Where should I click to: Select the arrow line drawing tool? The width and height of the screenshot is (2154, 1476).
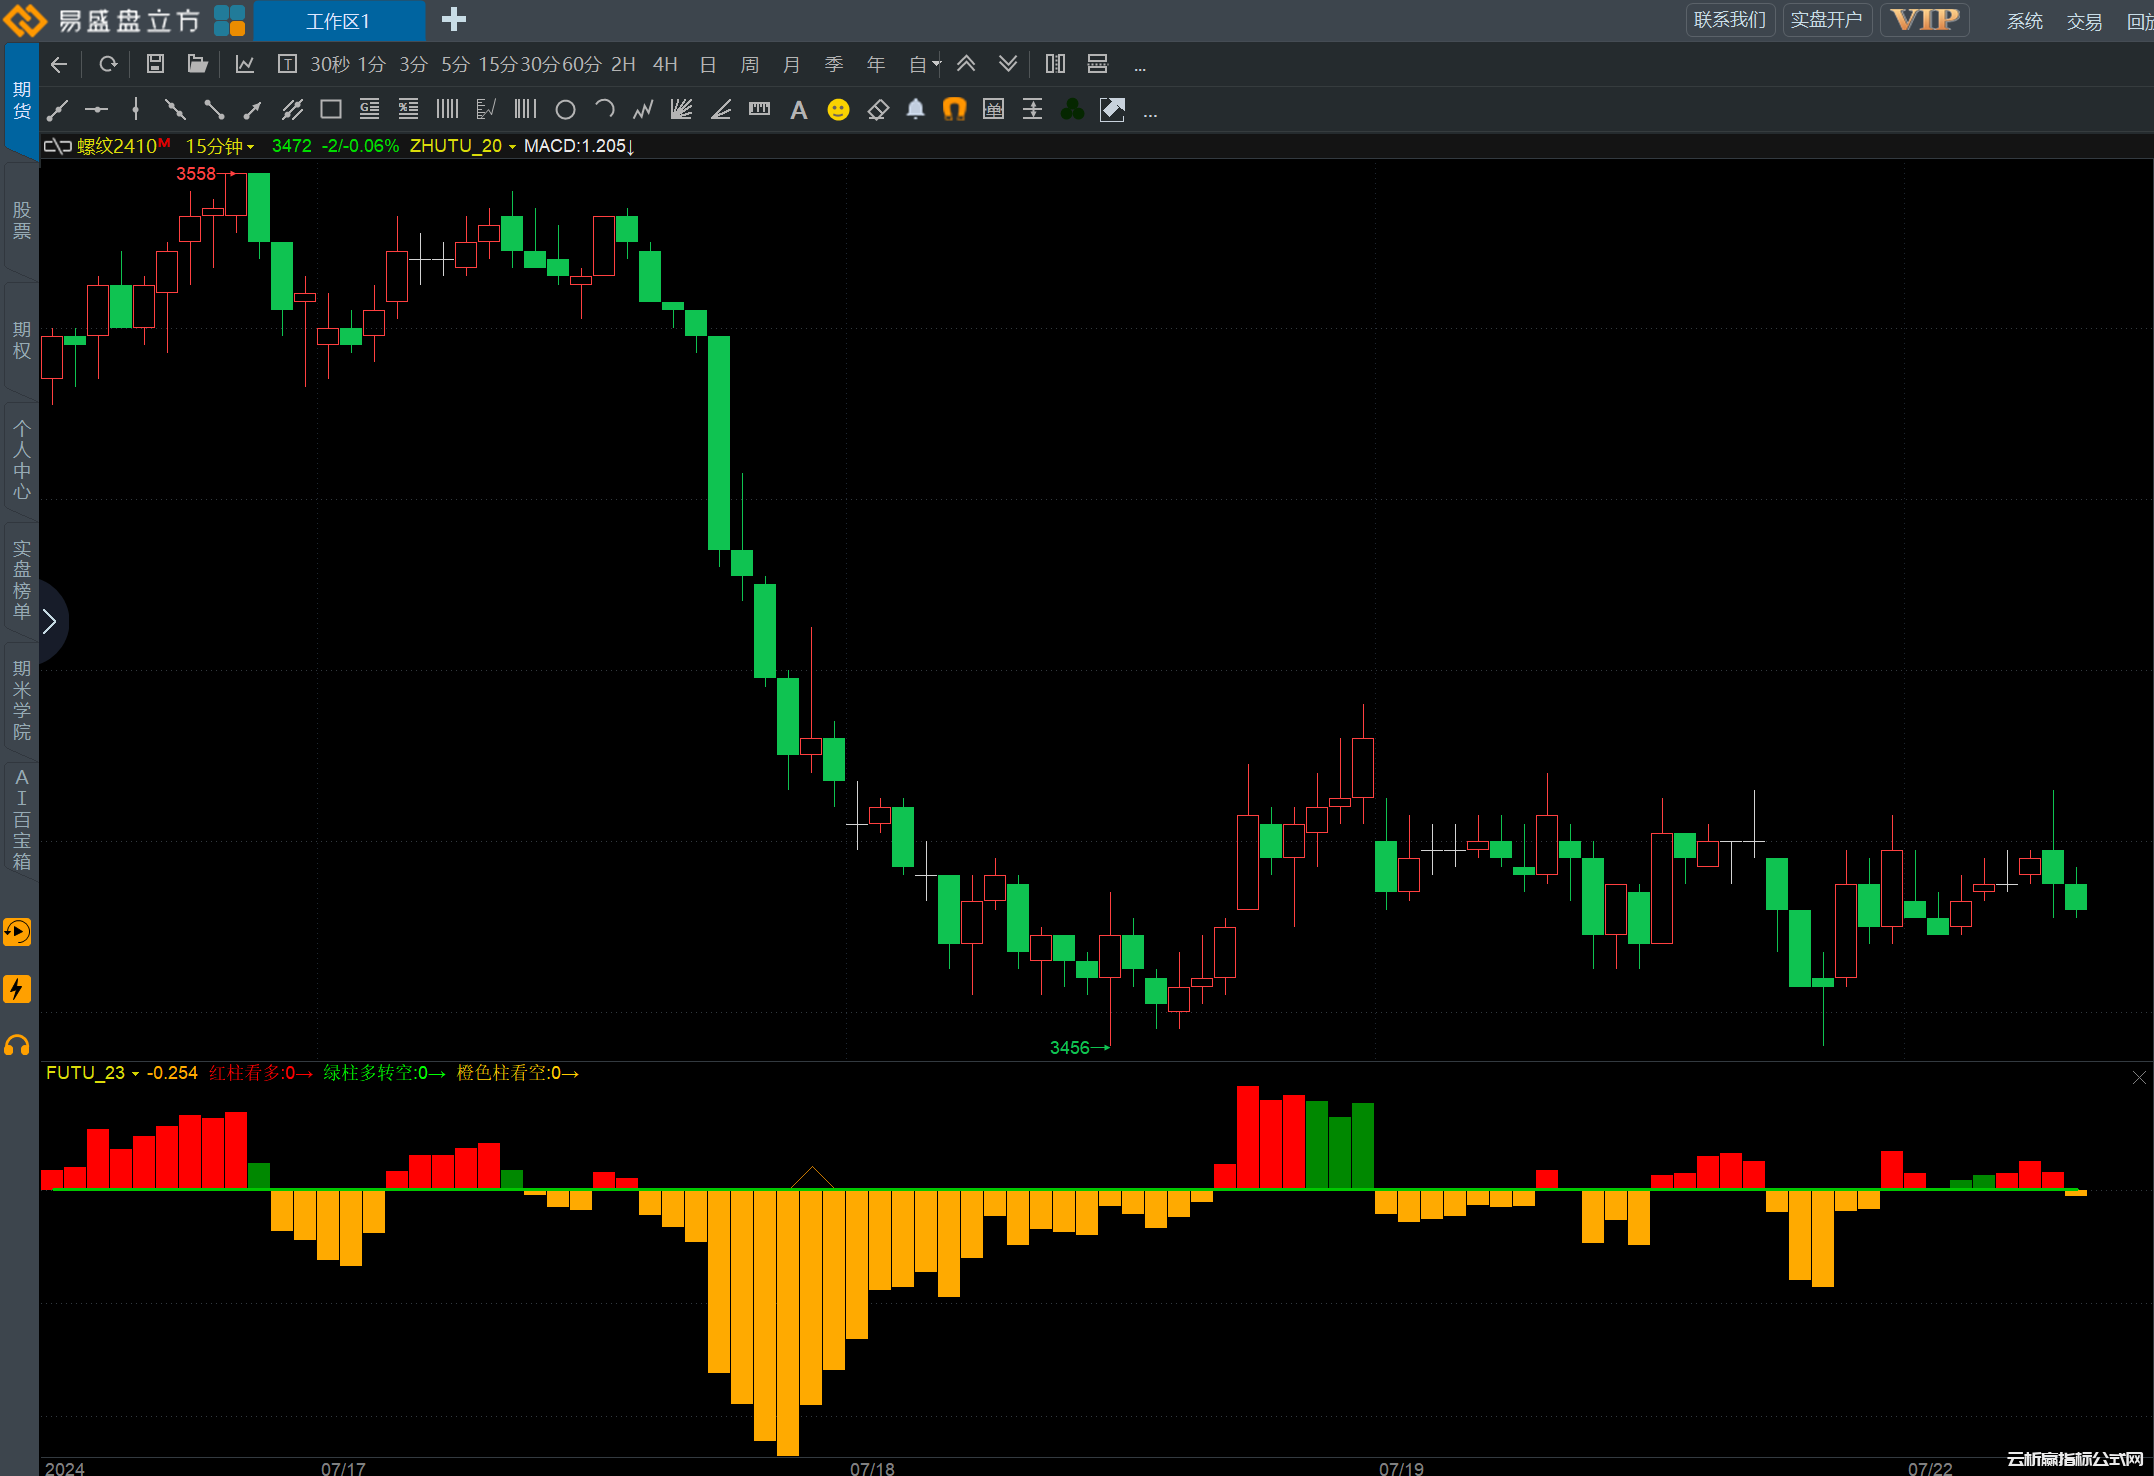coord(253,110)
